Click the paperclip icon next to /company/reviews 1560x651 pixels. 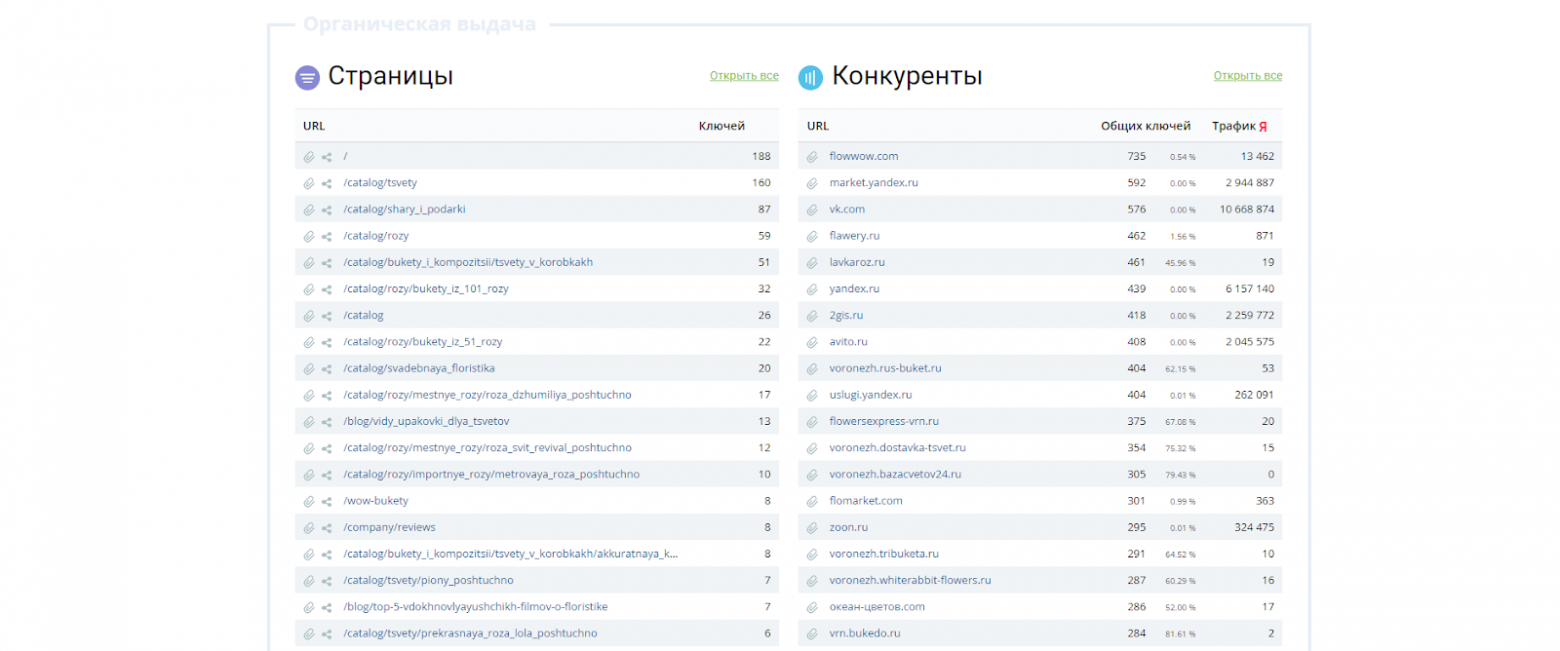click(309, 528)
